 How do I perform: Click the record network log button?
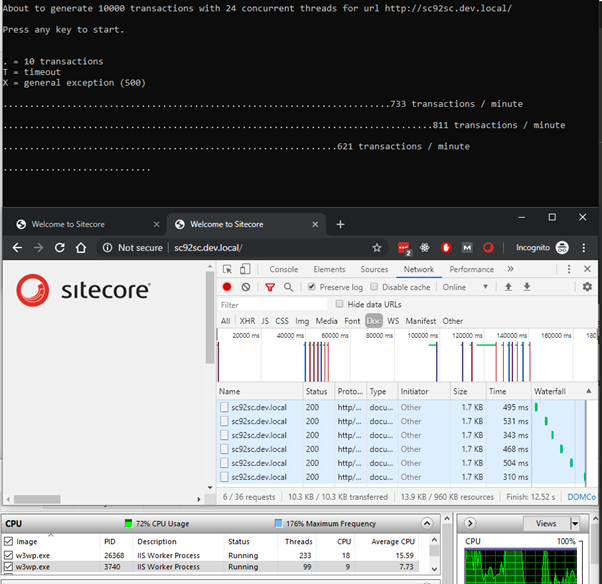pos(227,287)
